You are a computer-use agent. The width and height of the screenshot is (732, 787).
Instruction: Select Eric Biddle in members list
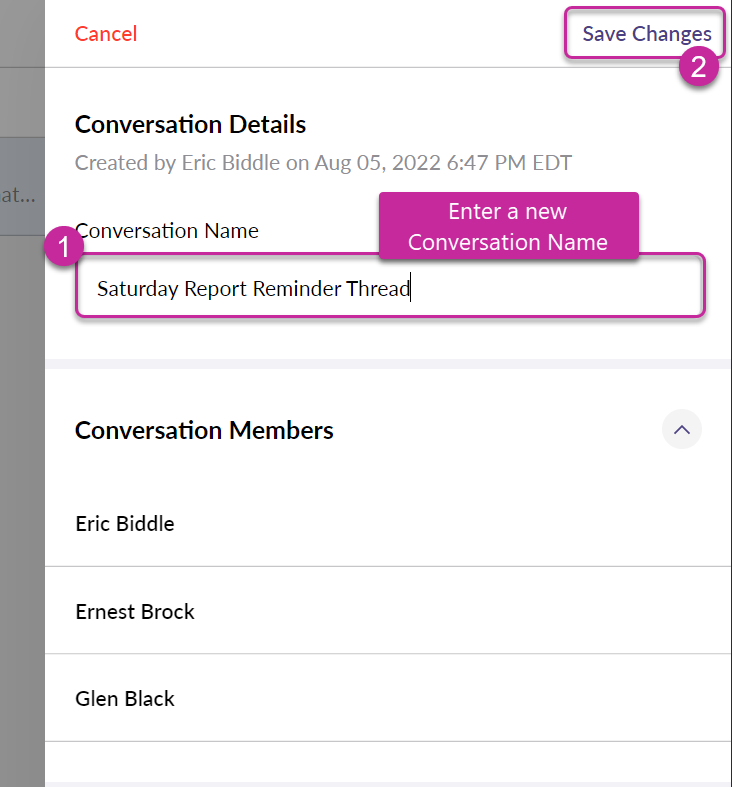tap(125, 523)
